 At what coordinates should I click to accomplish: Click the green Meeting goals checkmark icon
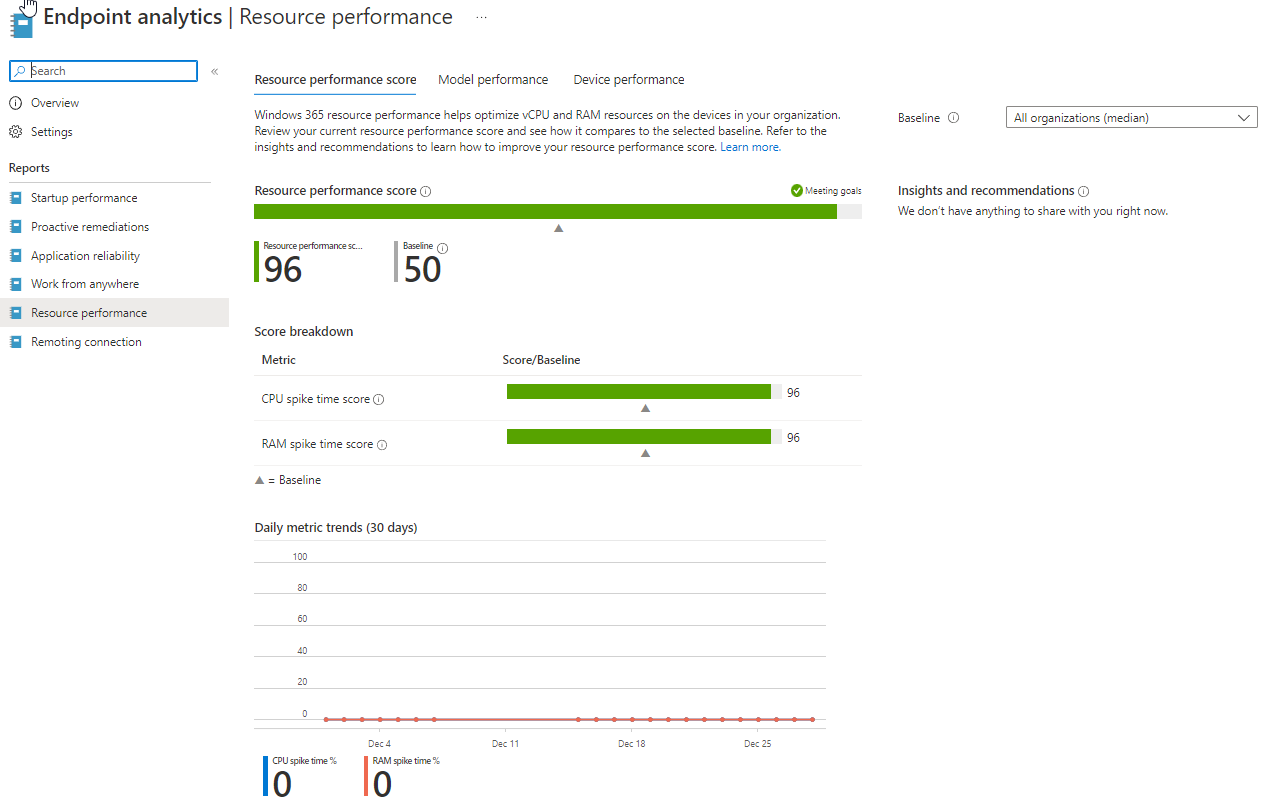point(796,190)
